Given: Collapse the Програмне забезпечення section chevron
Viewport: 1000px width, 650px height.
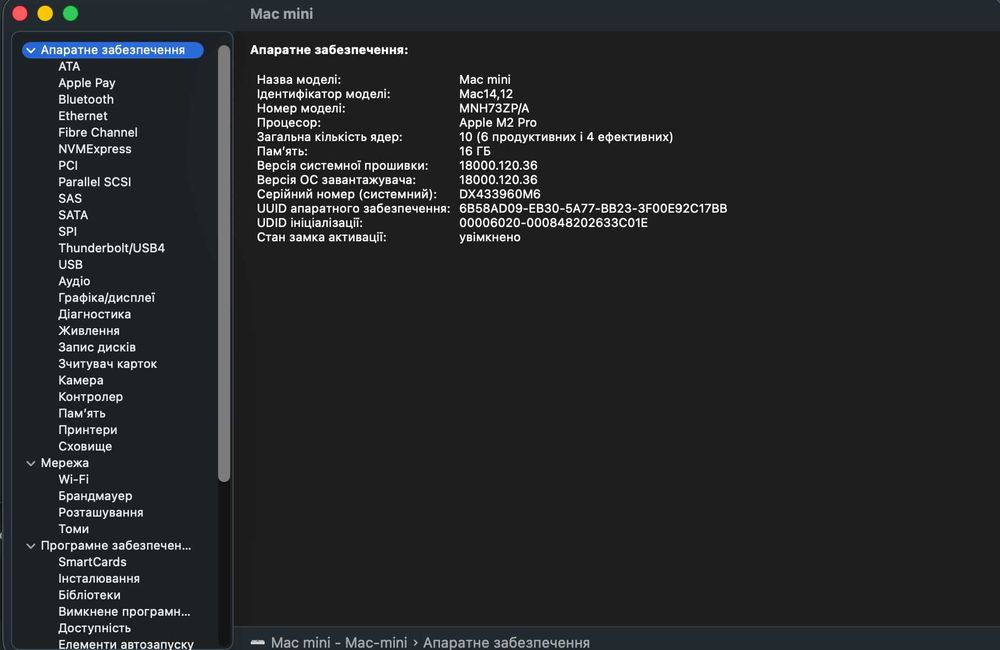Looking at the screenshot, I should (31, 546).
